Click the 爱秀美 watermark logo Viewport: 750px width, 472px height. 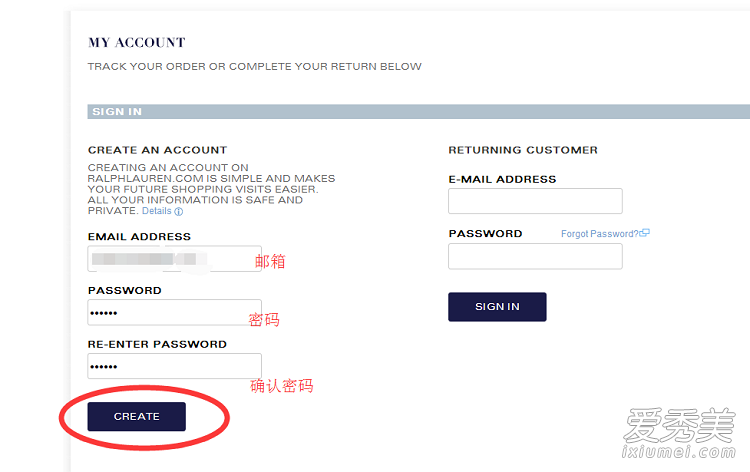tap(677, 430)
